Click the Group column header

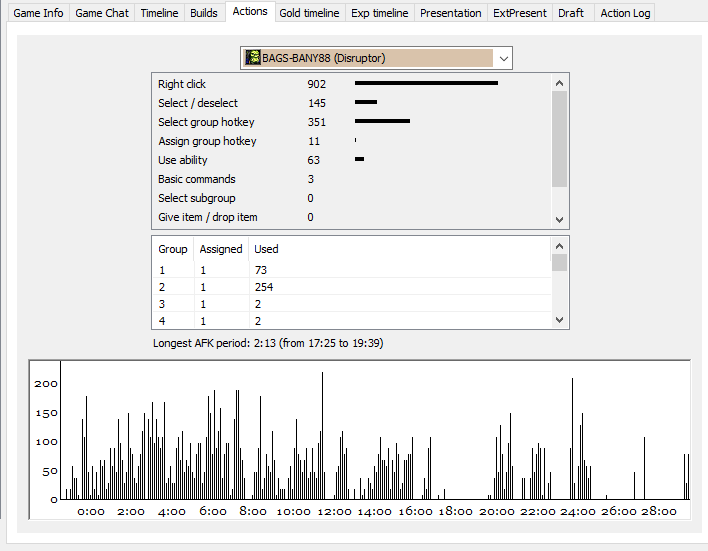pos(173,249)
